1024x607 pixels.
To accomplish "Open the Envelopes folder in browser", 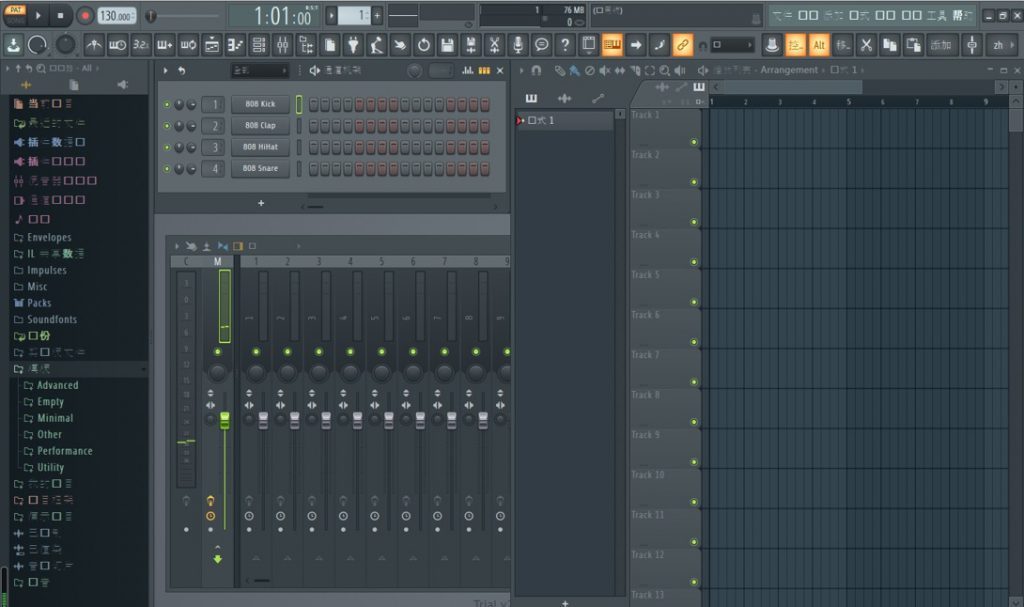I will click(49, 238).
